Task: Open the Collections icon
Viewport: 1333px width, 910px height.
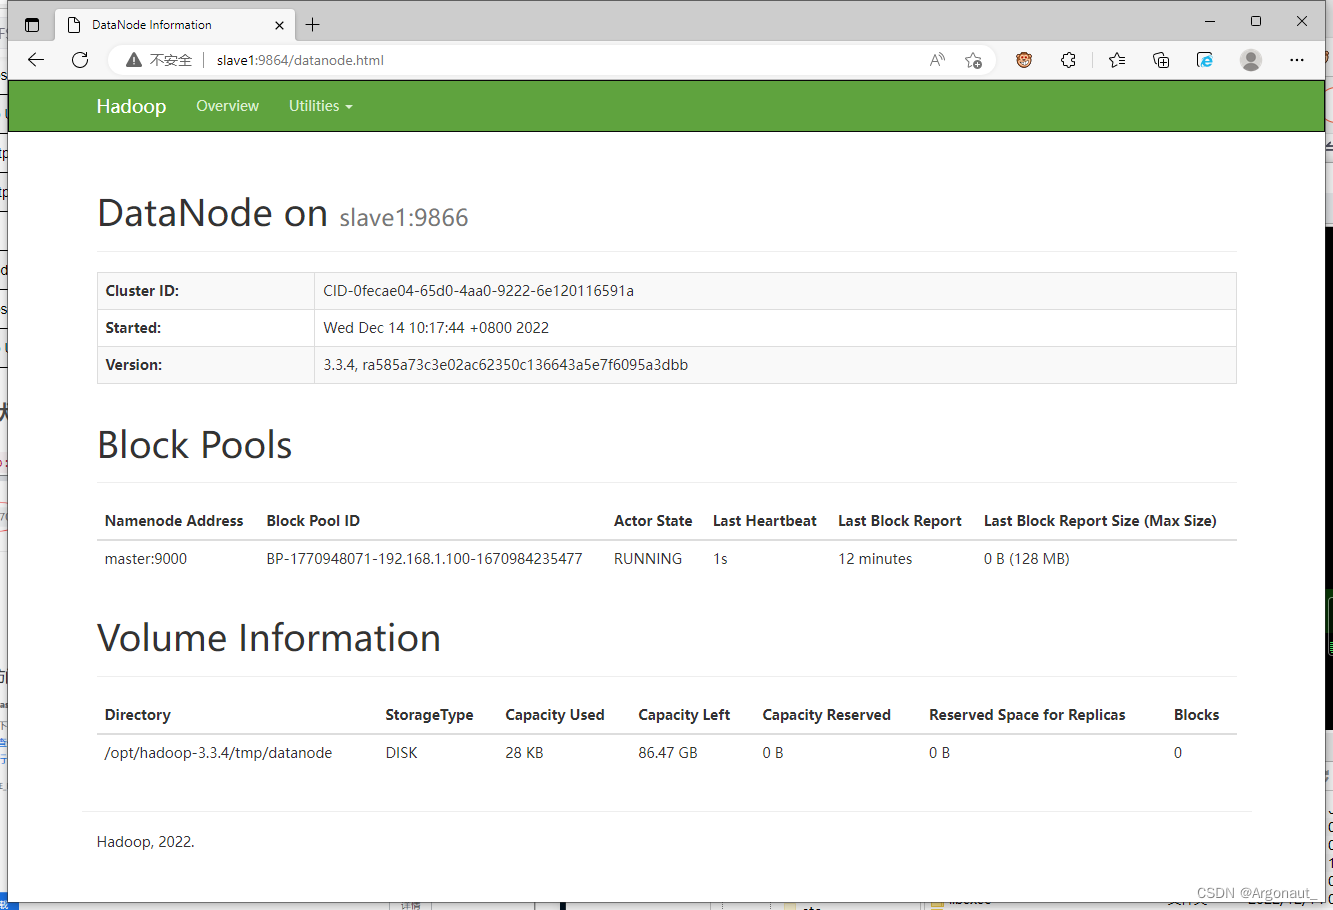Action: (1161, 60)
